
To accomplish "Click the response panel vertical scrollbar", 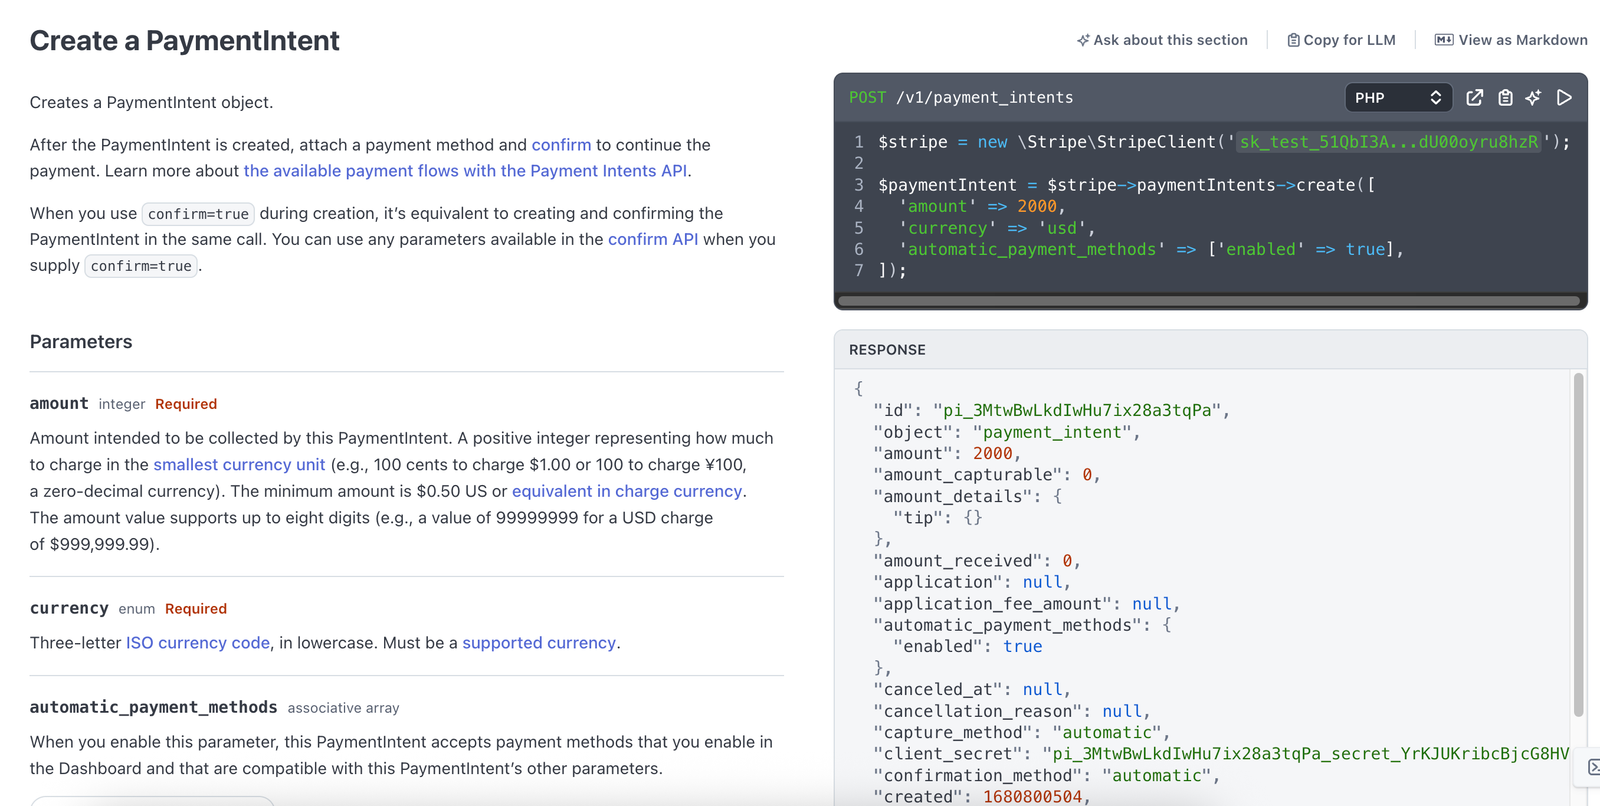I will point(1579,545).
